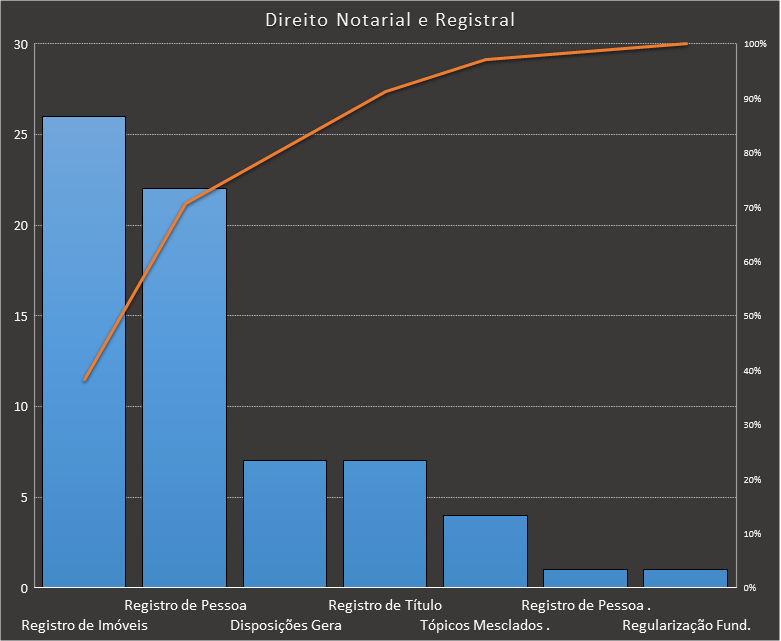The image size is (781, 641).
Task: Click the orange cumulative line's final point
Action: (686, 44)
